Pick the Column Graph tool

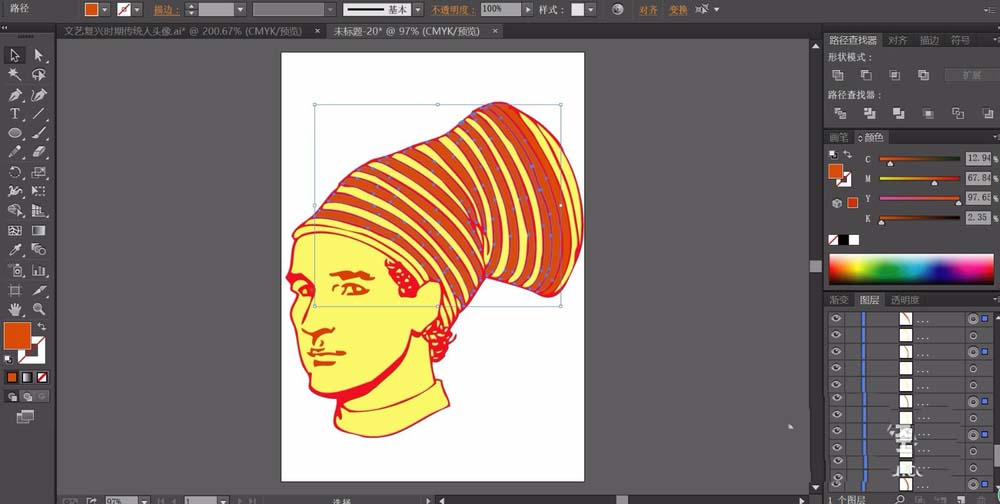pyautogui.click(x=39, y=270)
